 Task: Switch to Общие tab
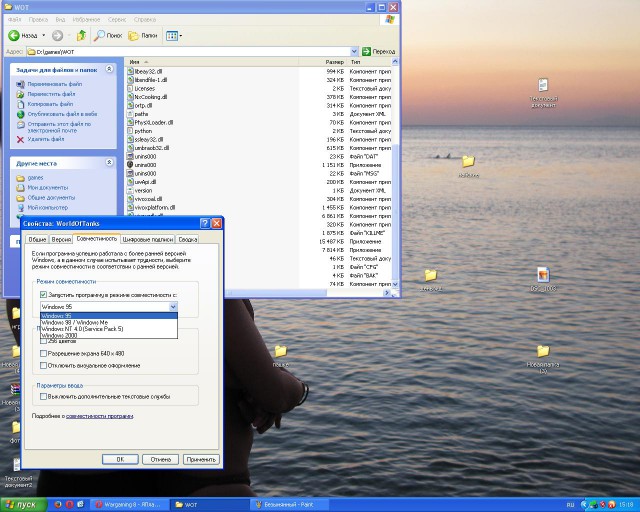tap(37, 239)
